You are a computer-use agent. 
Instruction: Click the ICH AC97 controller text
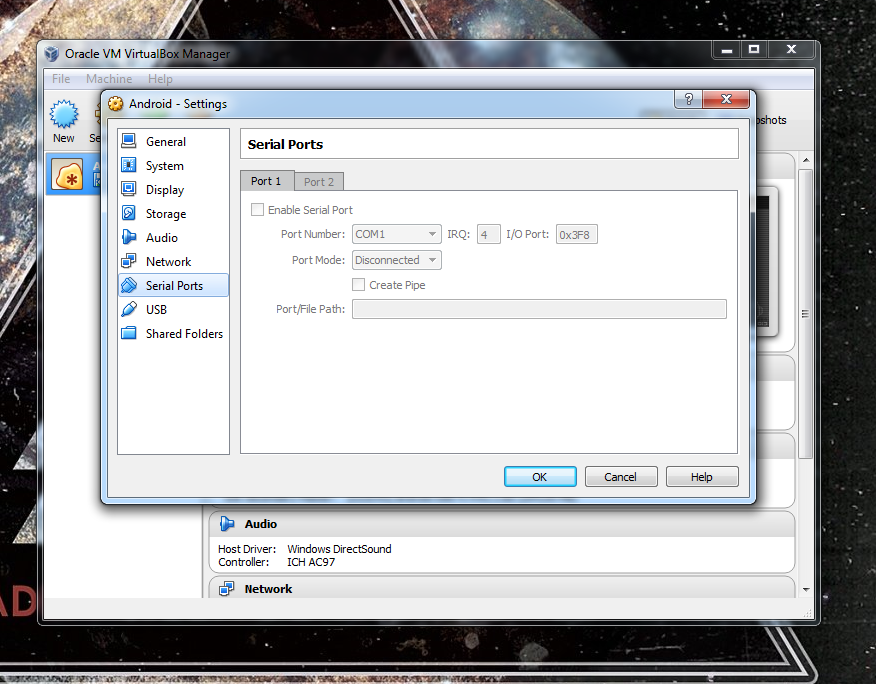pyautogui.click(x=311, y=562)
